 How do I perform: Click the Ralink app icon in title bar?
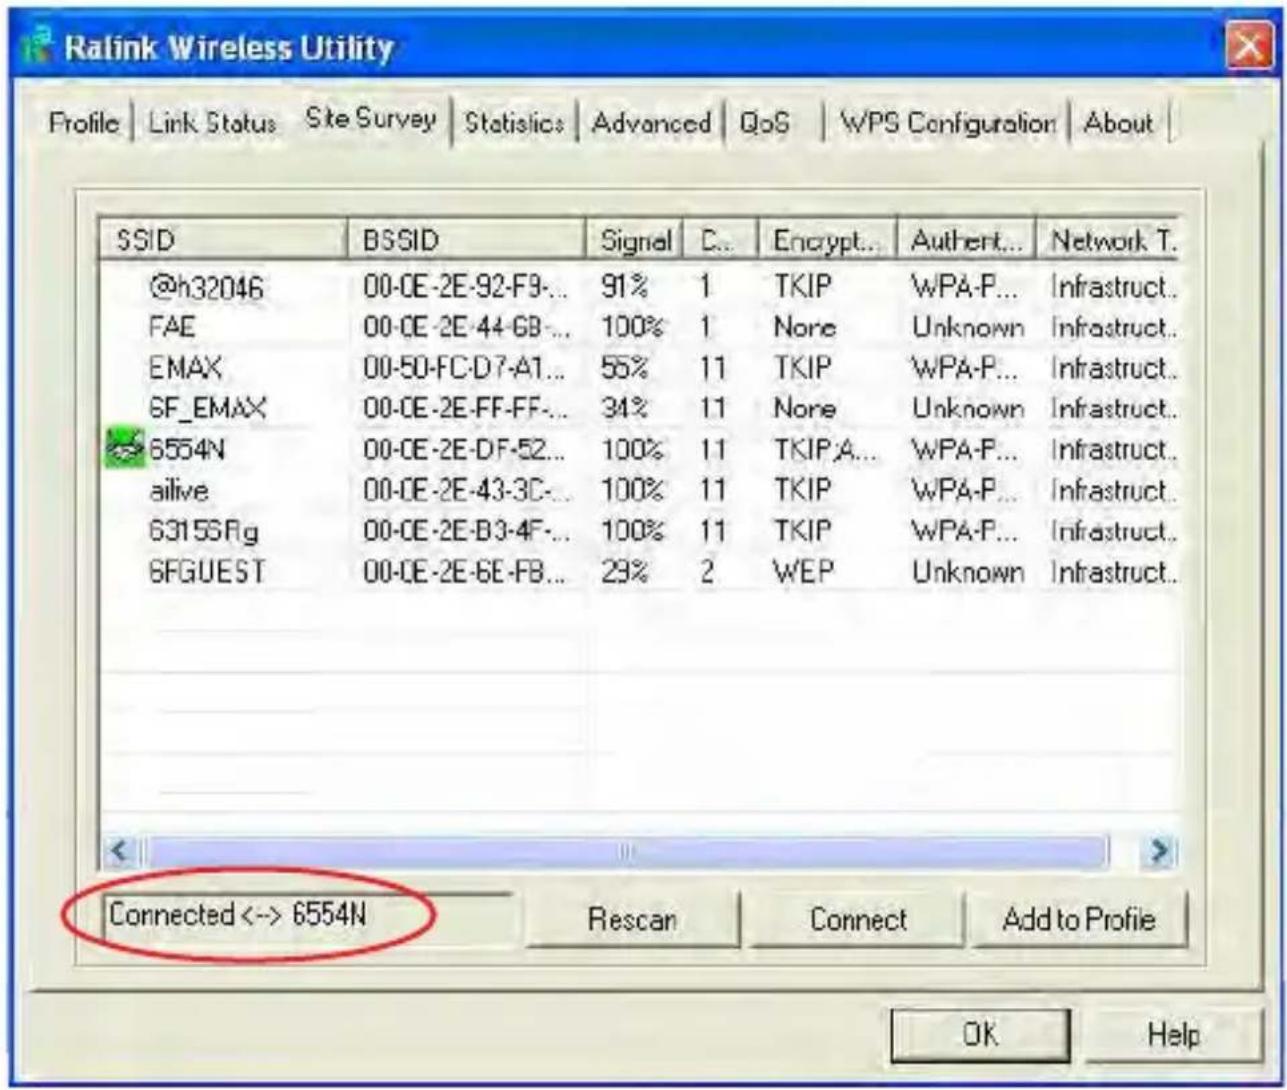coord(36,48)
